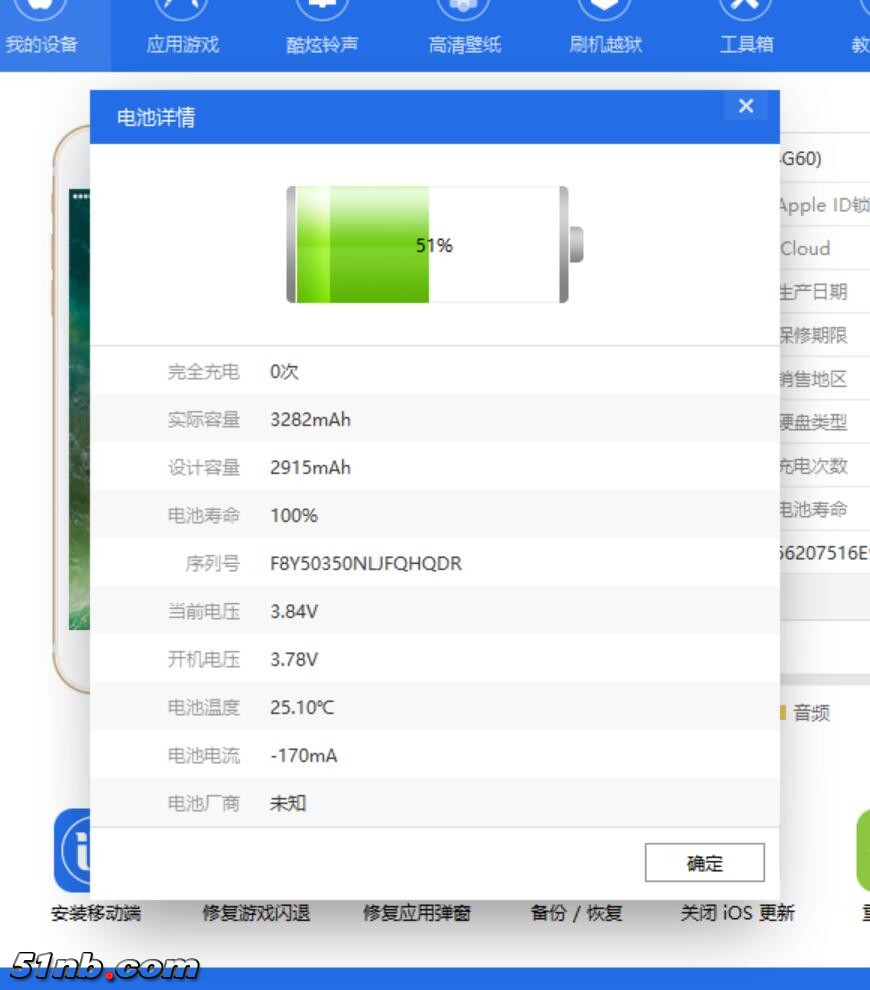Open the 备份 / 恢复 tool
This screenshot has height=990, width=870.
(x=576, y=913)
